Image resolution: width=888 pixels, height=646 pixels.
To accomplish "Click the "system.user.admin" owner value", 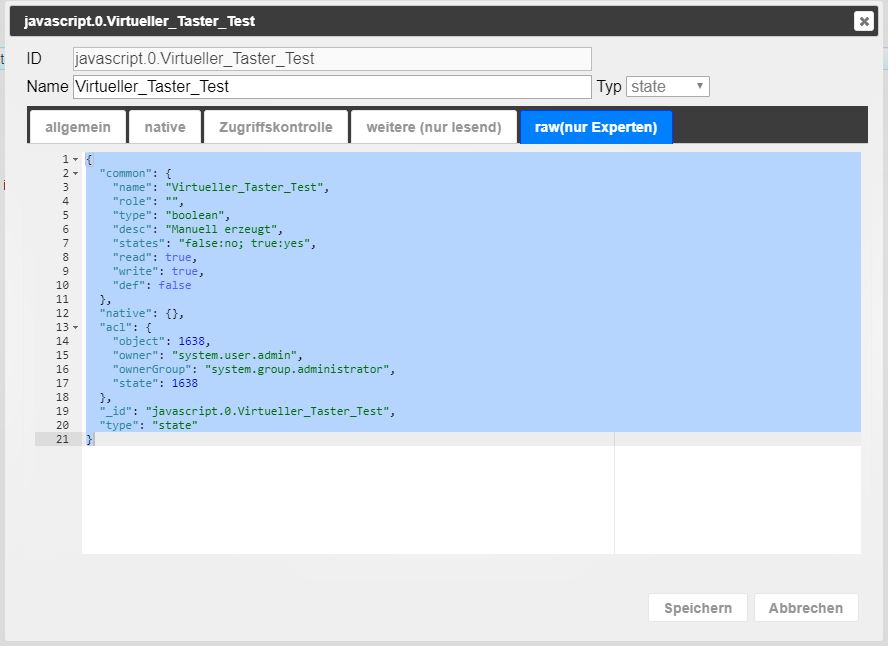I will (x=236, y=355).
